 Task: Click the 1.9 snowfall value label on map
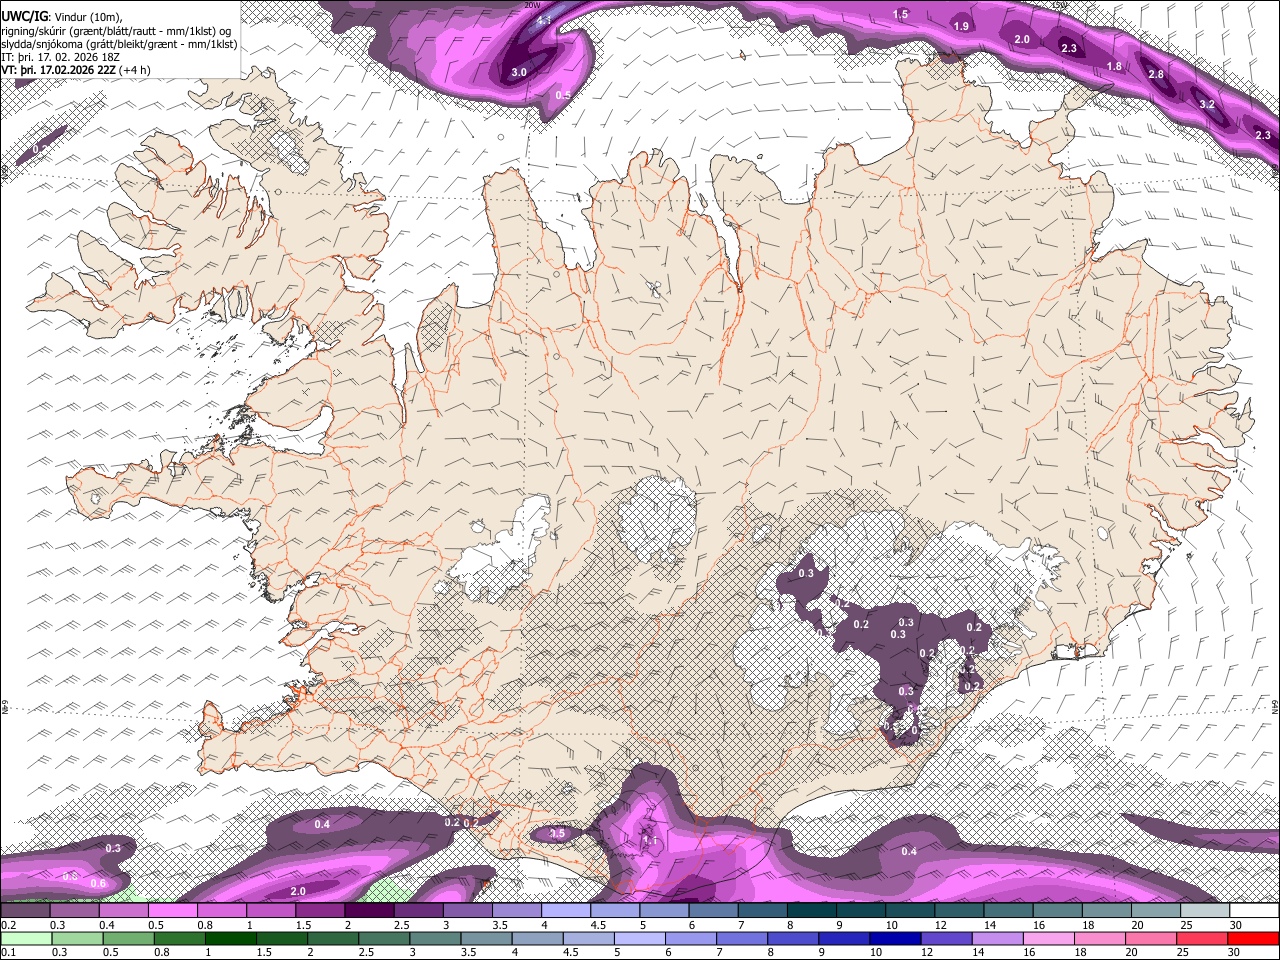[961, 26]
